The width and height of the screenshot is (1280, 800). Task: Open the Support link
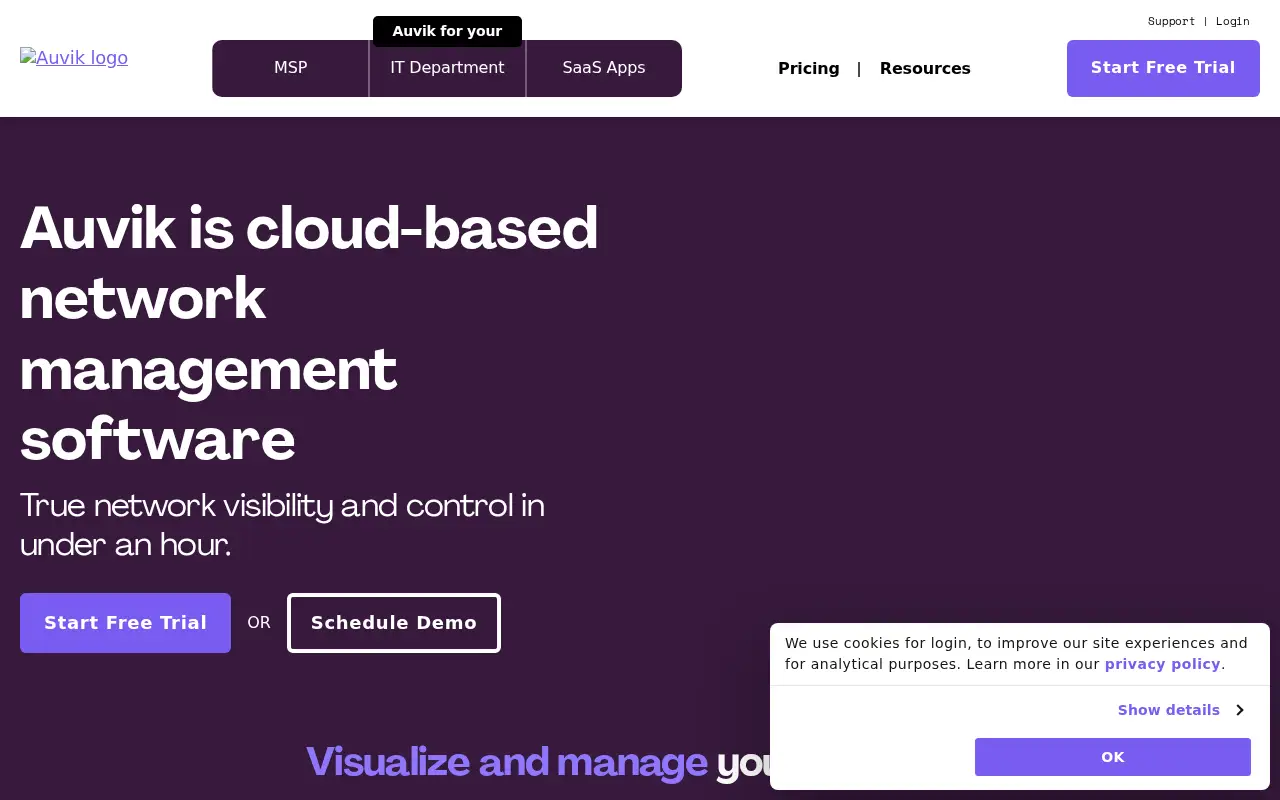[x=1171, y=21]
